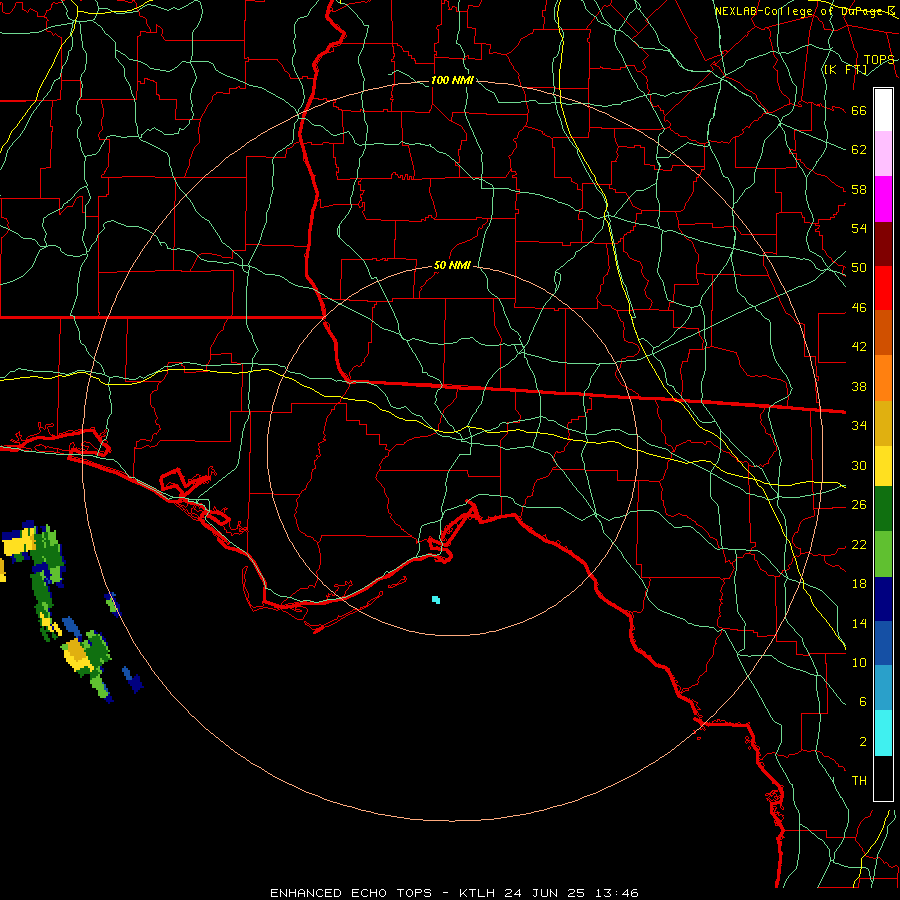Click the '42' scale label
This screenshot has width=900, height=900.
click(859, 347)
